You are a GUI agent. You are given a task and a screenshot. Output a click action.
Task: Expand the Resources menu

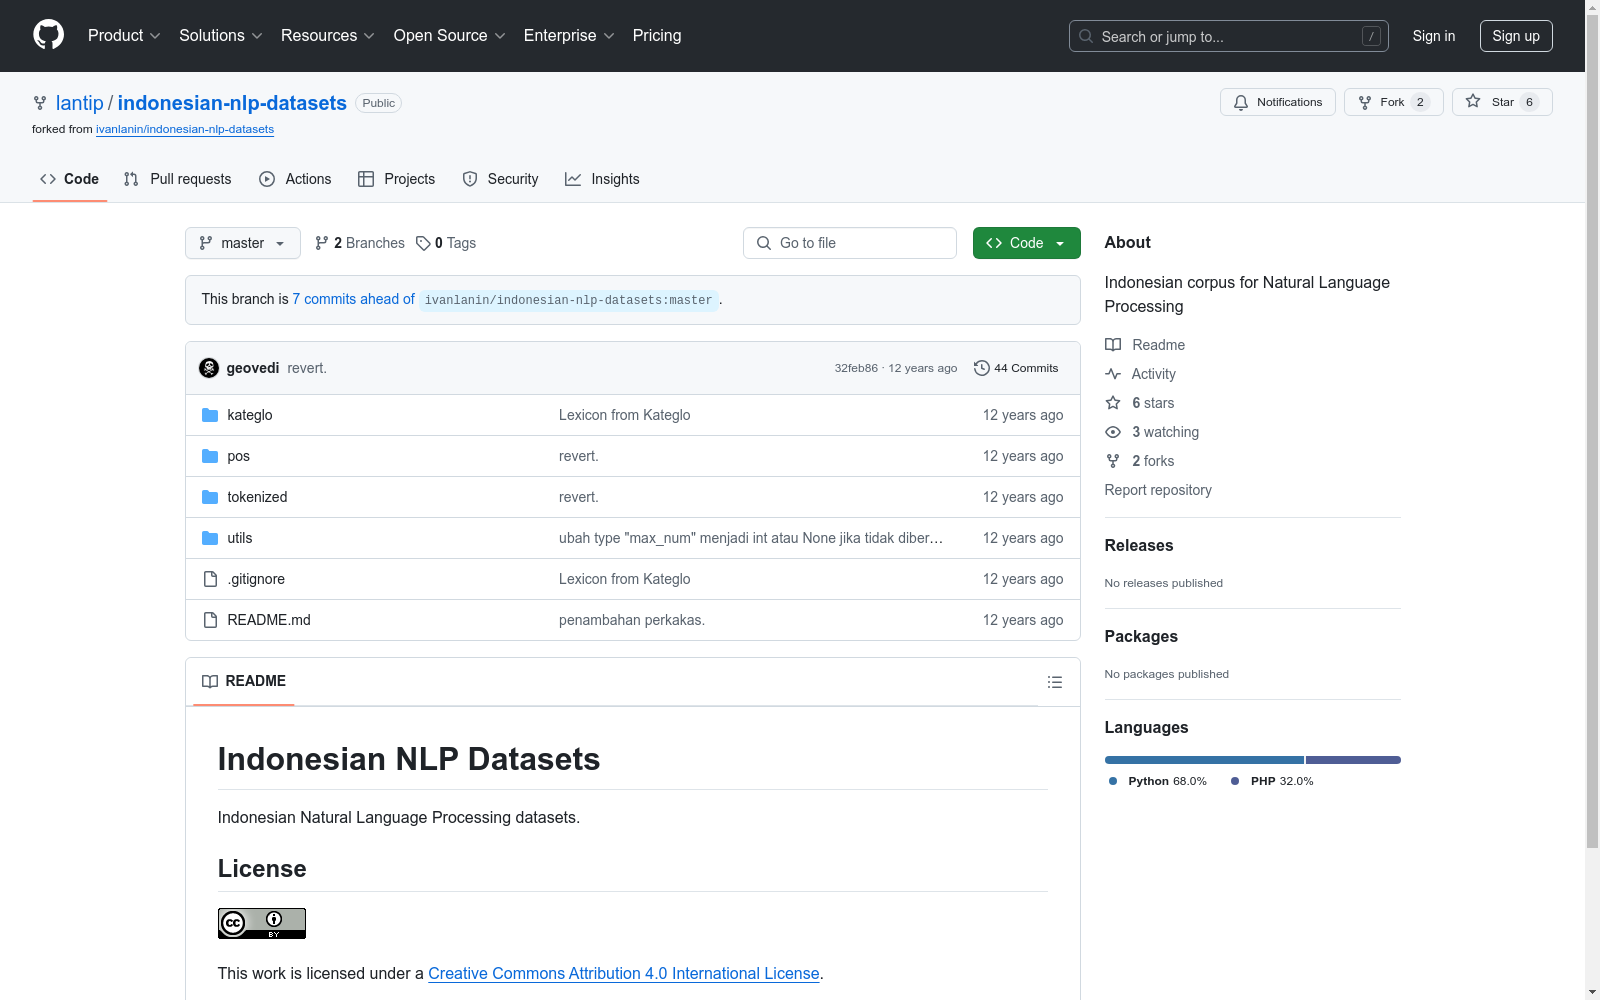328,35
